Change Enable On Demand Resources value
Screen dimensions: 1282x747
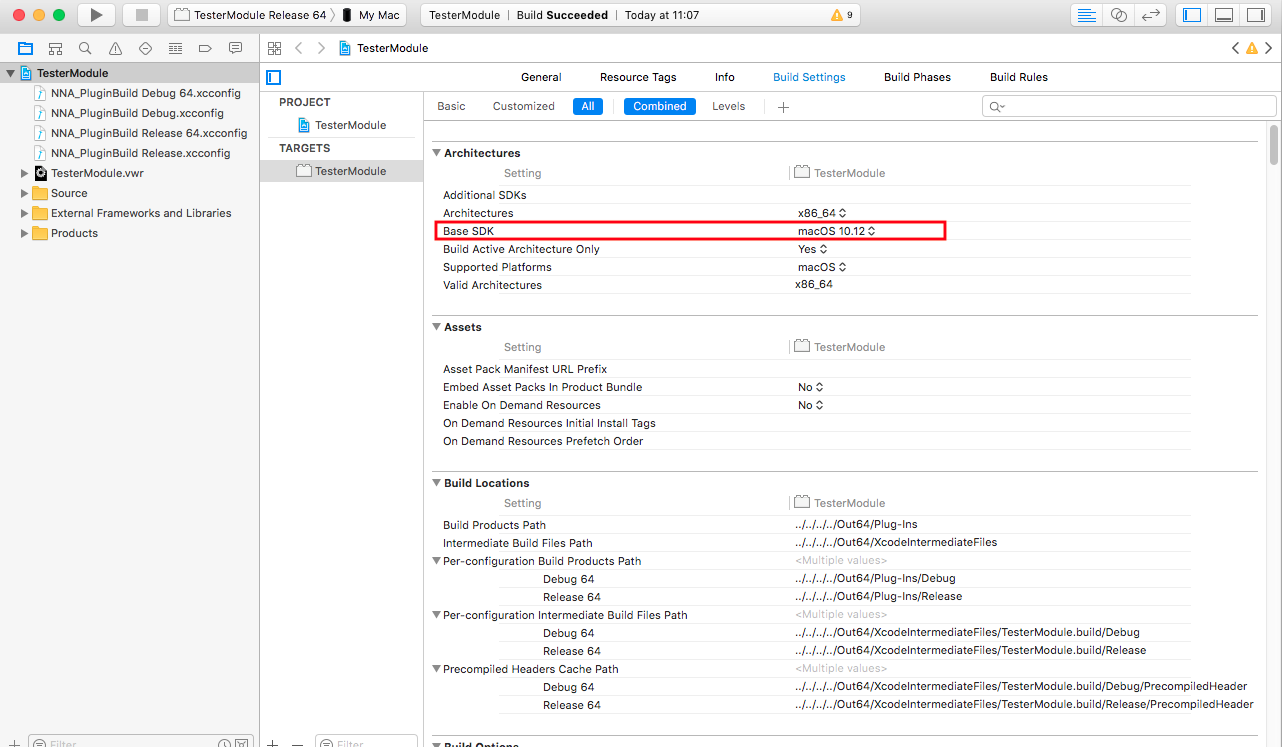(x=810, y=405)
